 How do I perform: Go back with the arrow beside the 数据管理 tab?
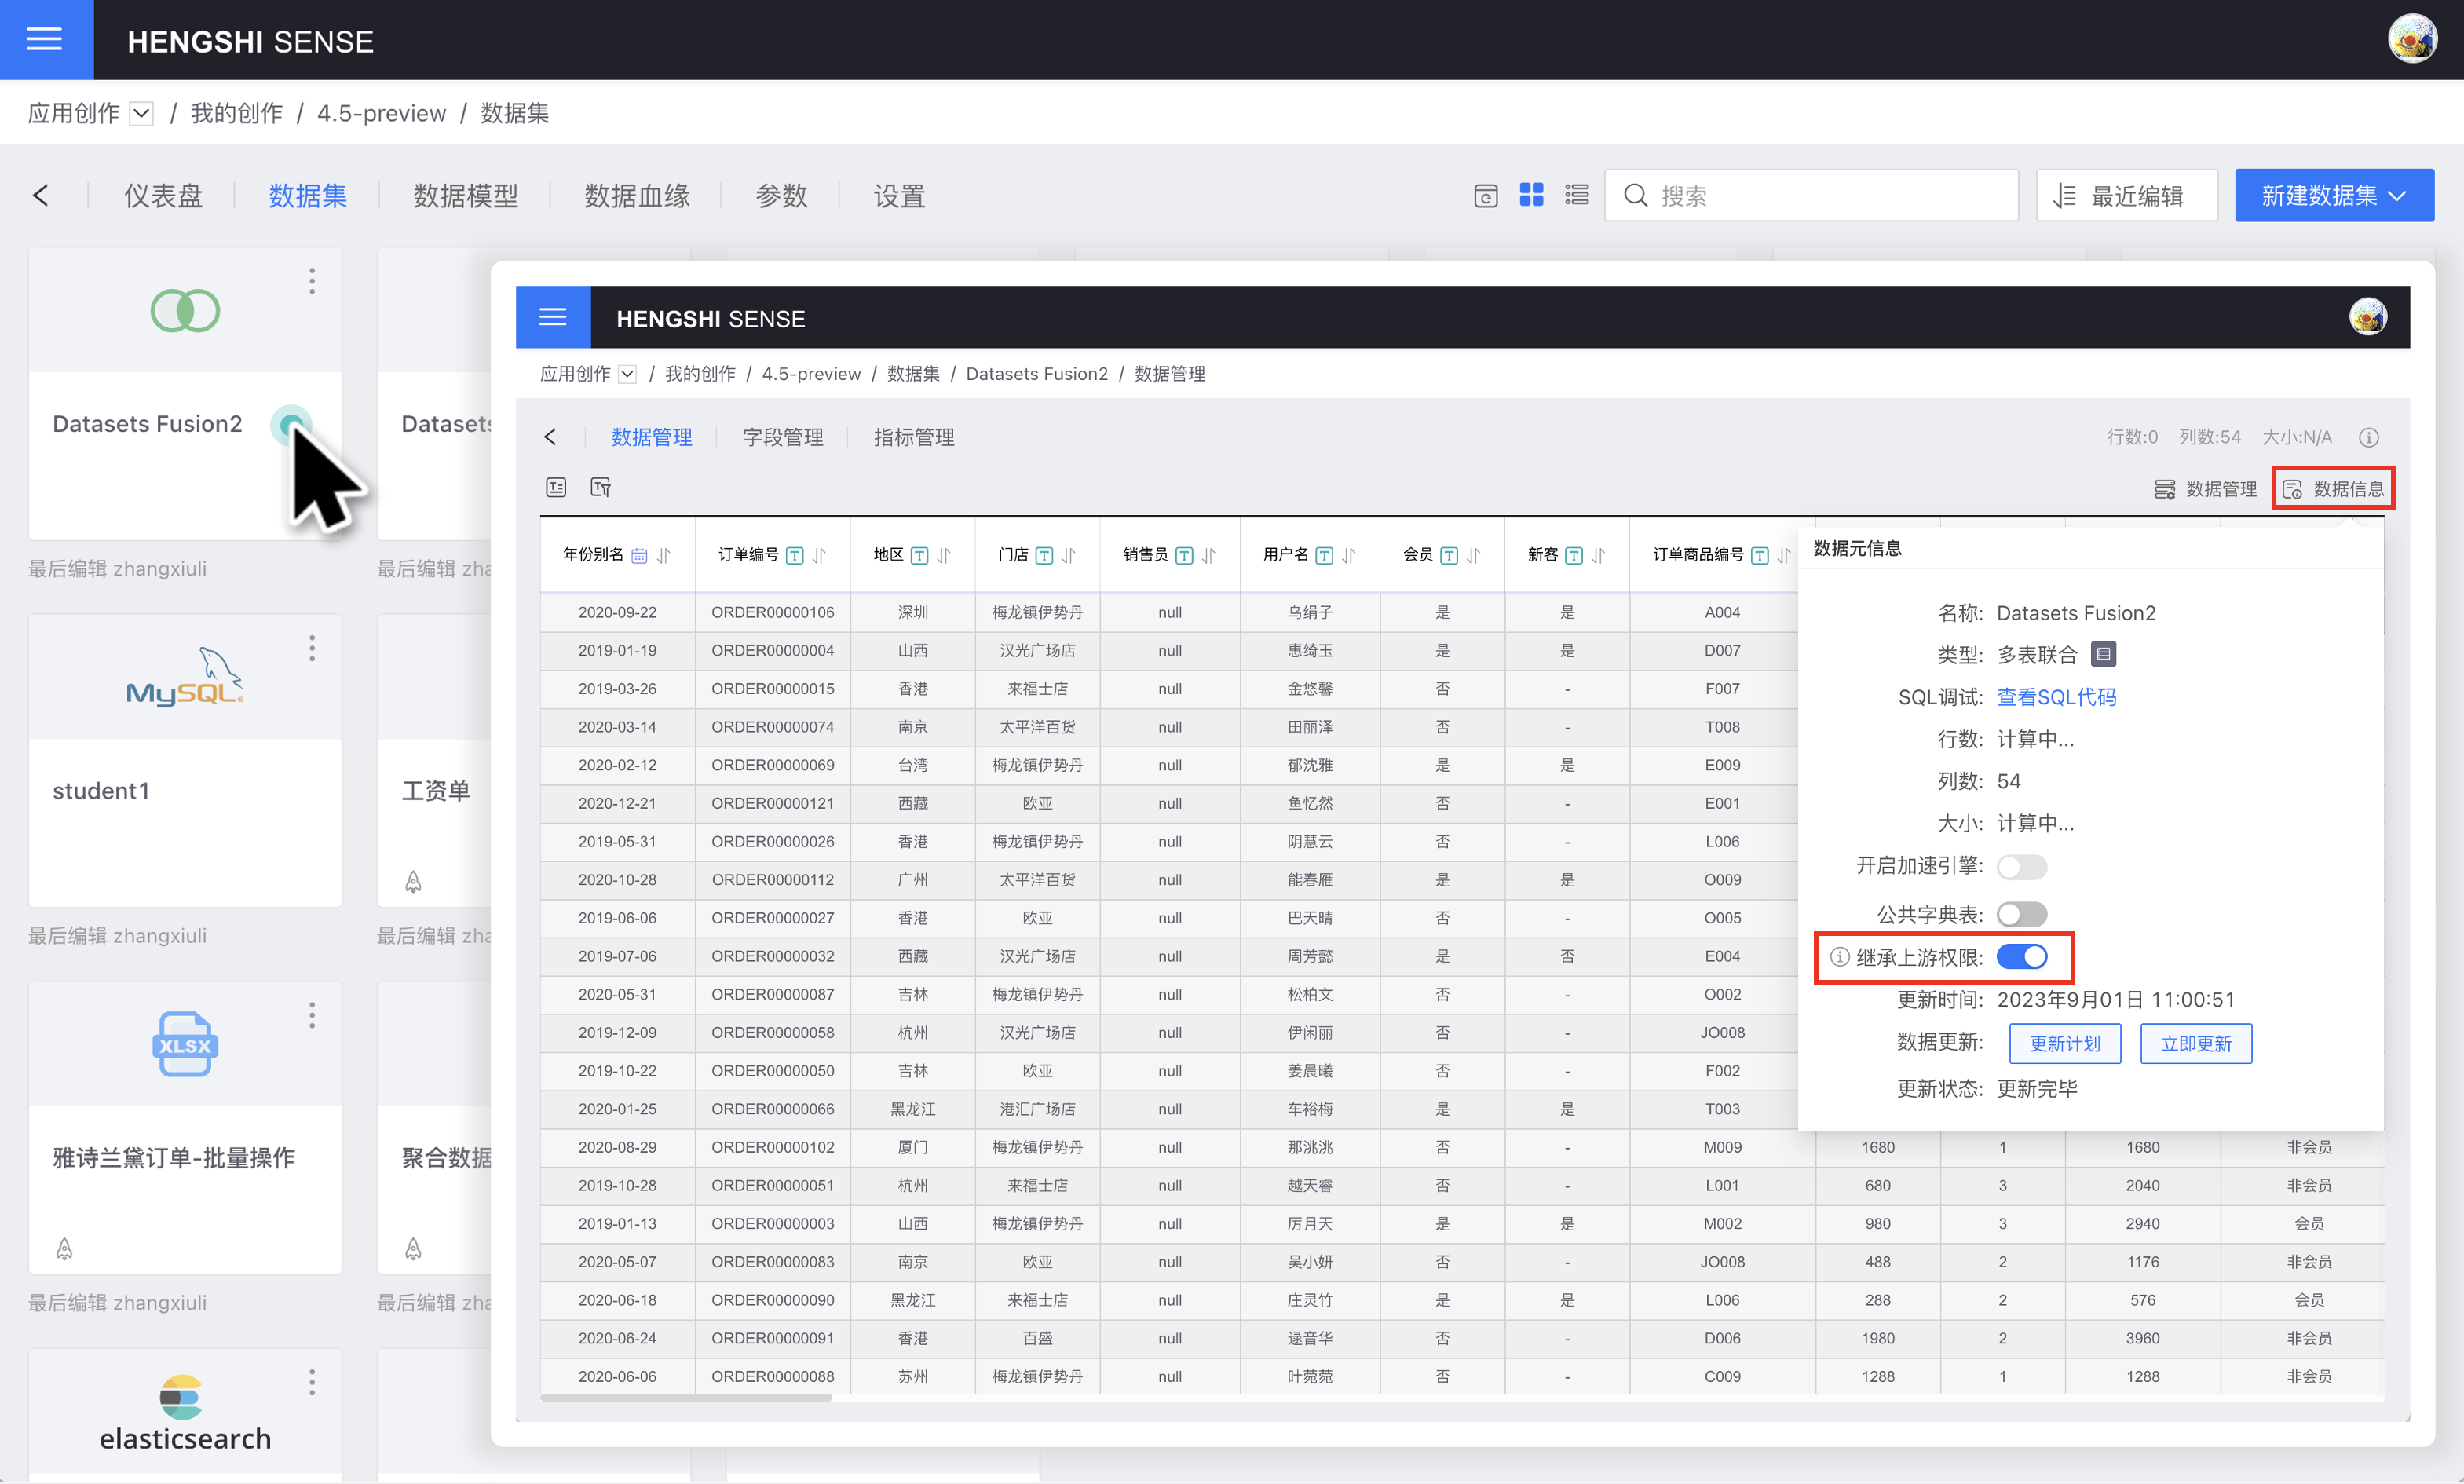click(x=550, y=437)
